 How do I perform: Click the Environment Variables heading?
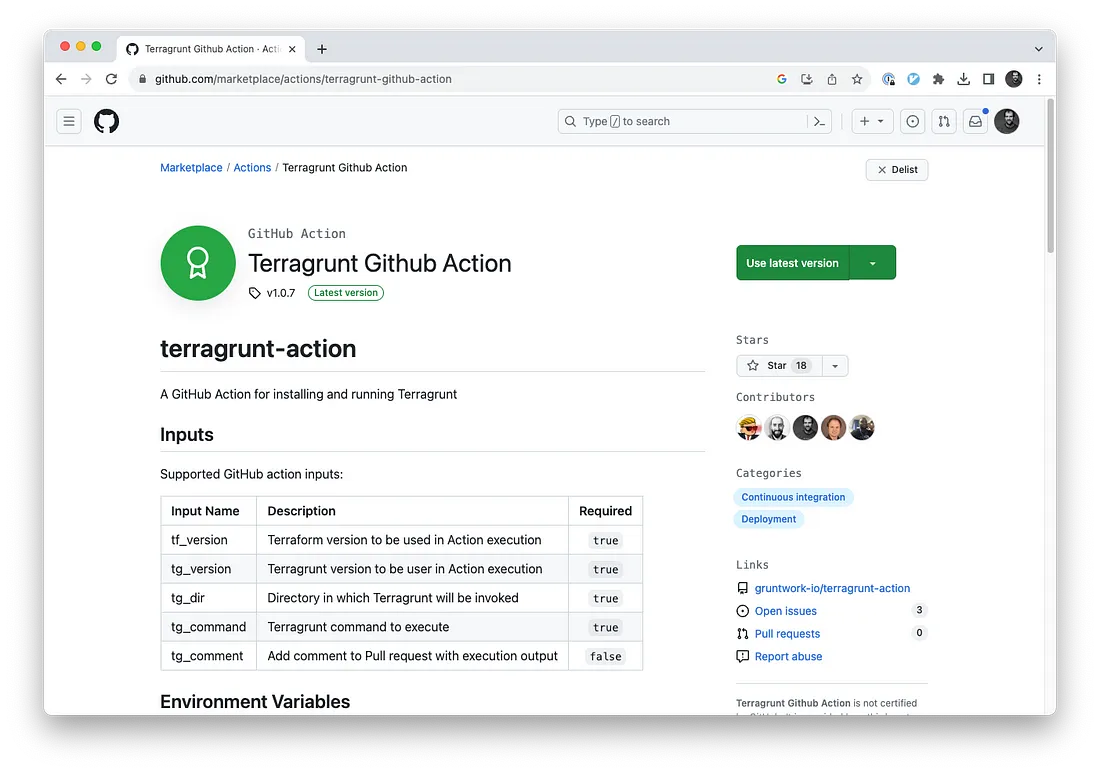[x=255, y=702]
